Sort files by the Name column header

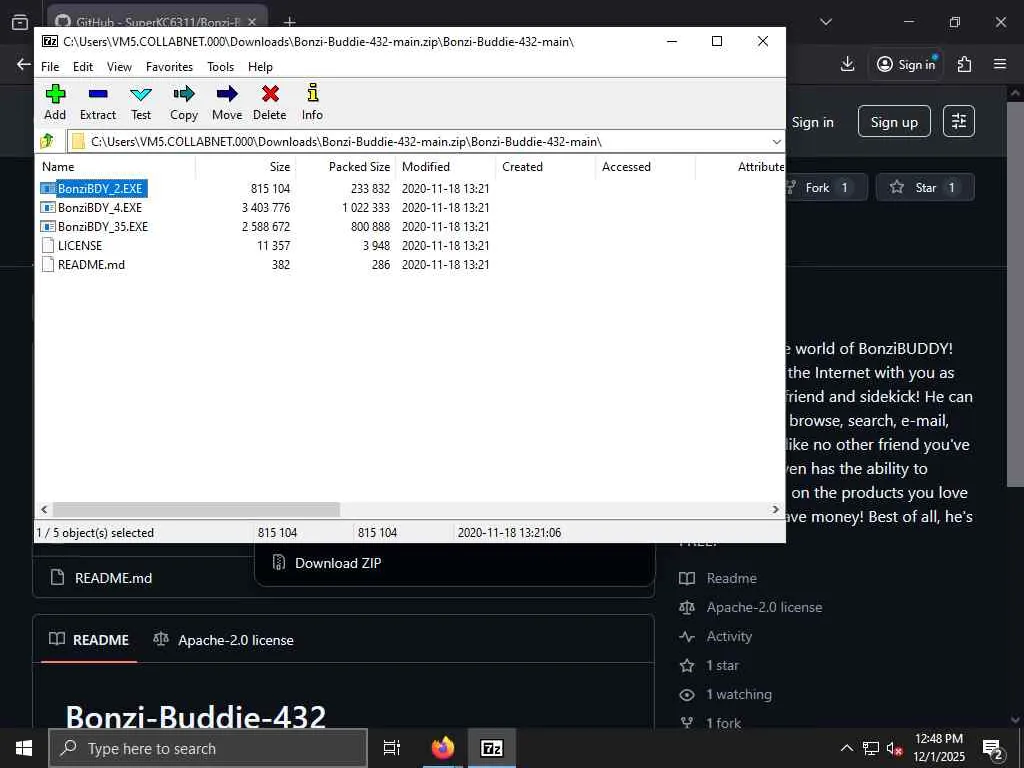tap(116, 167)
